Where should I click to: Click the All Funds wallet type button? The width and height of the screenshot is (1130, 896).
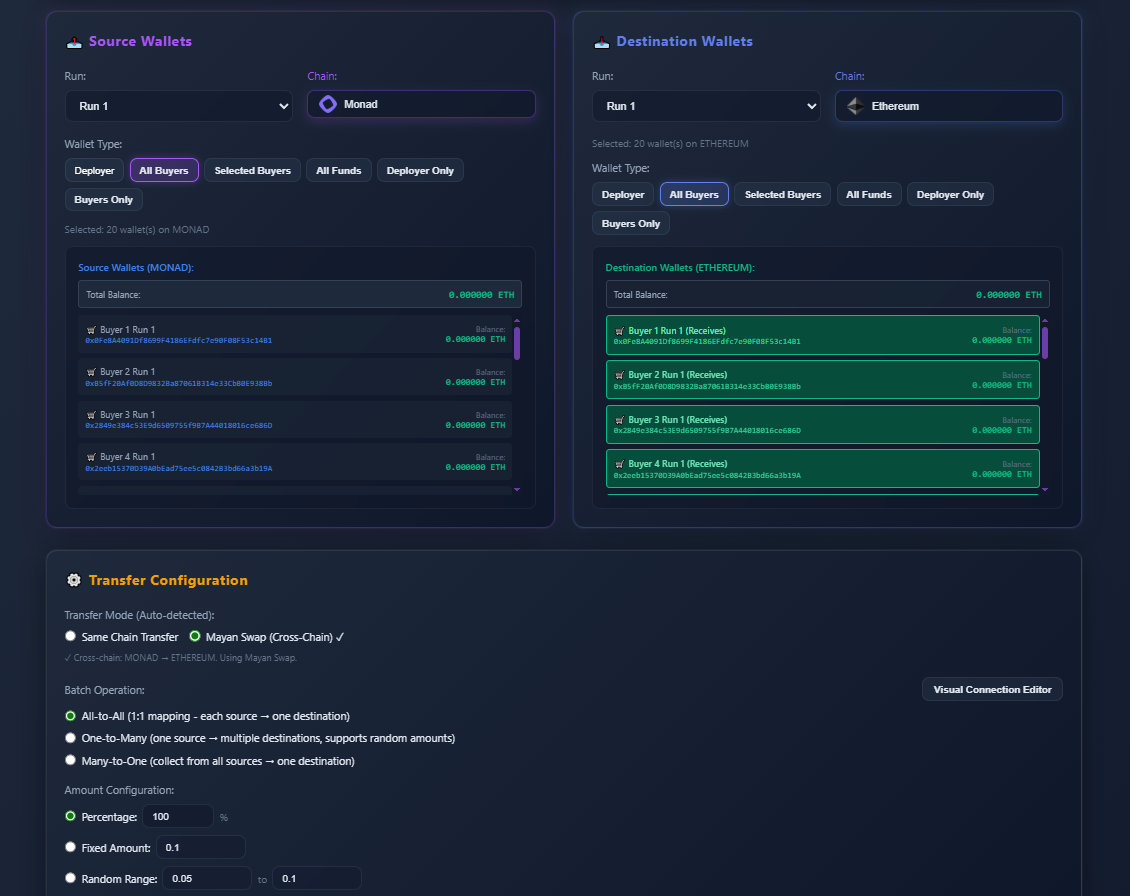338,170
